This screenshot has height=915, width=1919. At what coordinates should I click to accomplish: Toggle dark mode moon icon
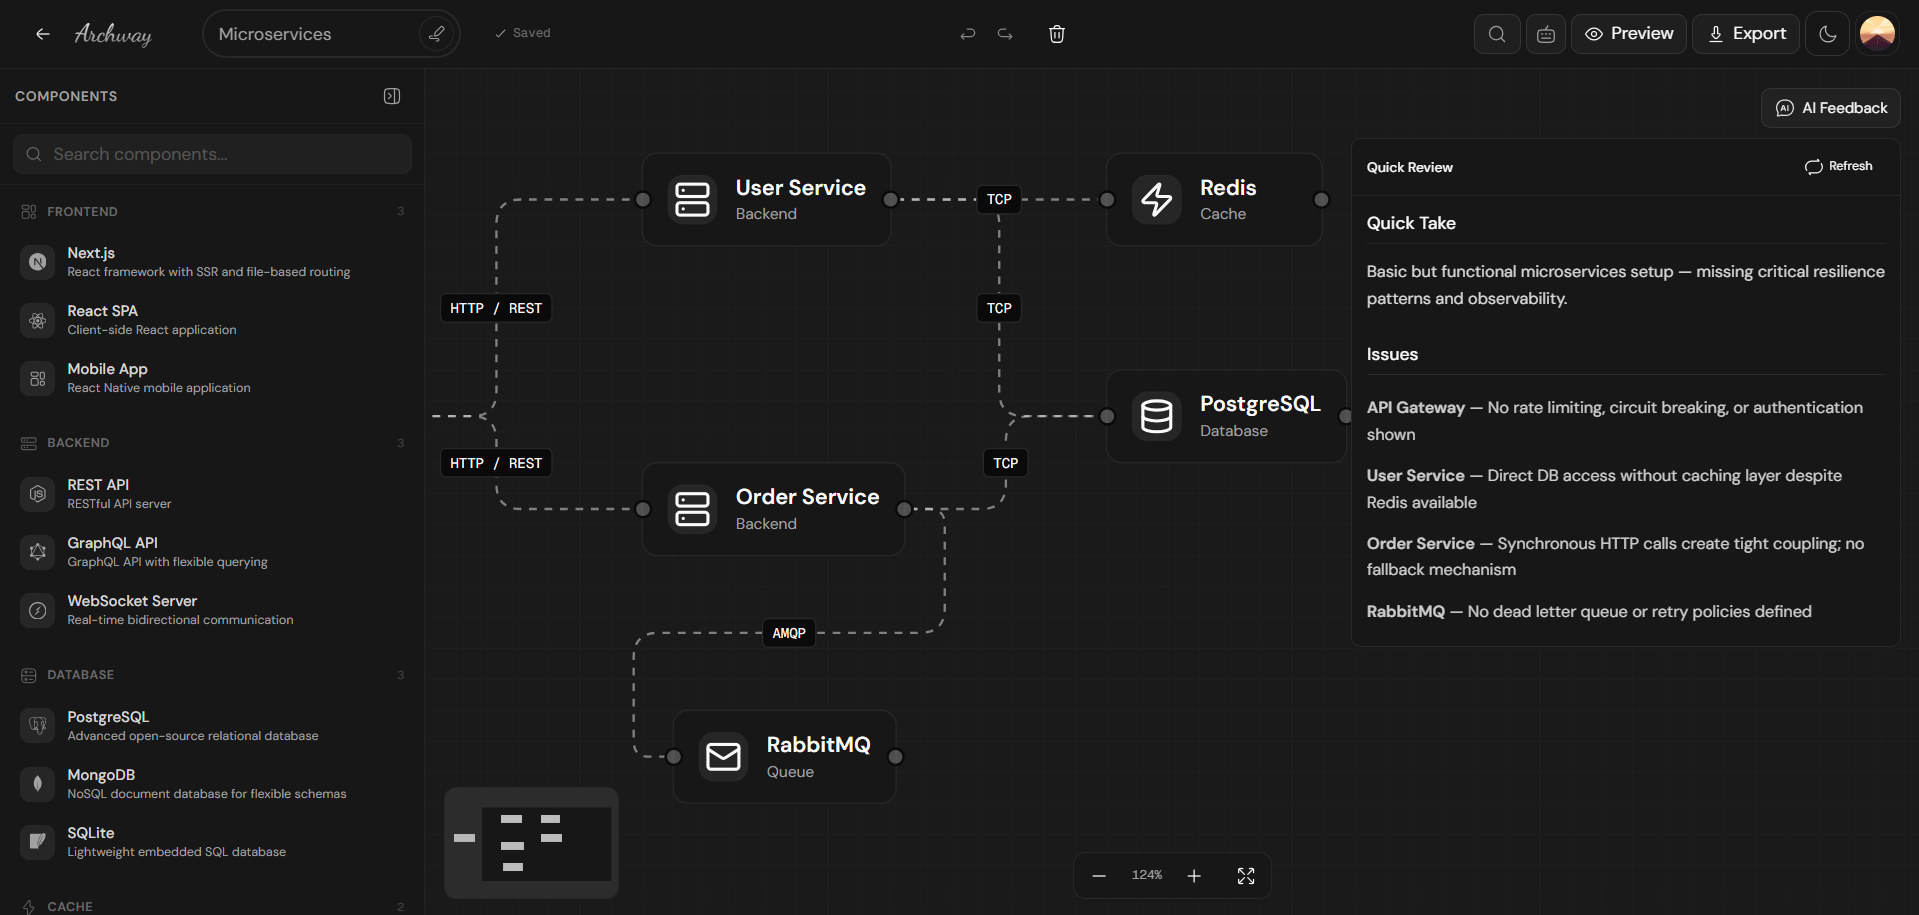point(1827,34)
